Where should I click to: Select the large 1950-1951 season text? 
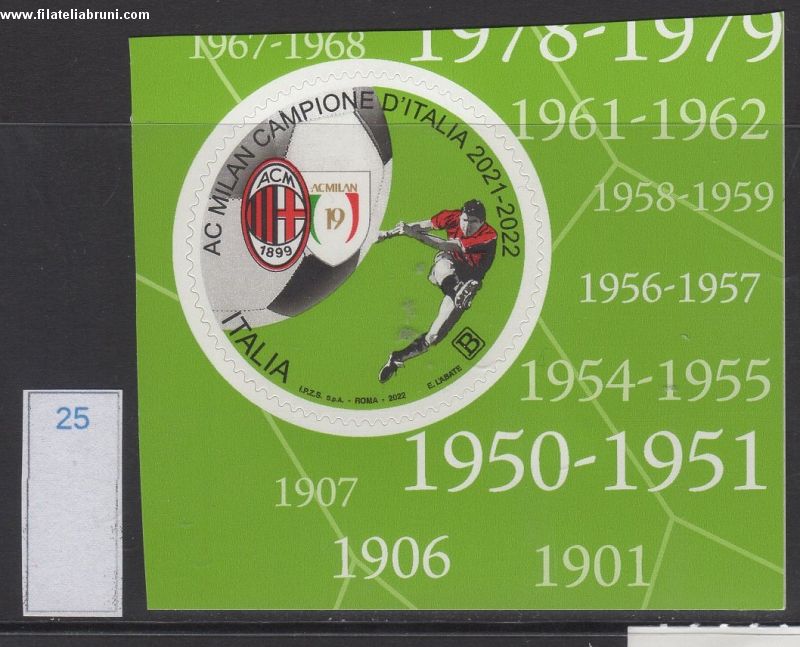point(585,462)
